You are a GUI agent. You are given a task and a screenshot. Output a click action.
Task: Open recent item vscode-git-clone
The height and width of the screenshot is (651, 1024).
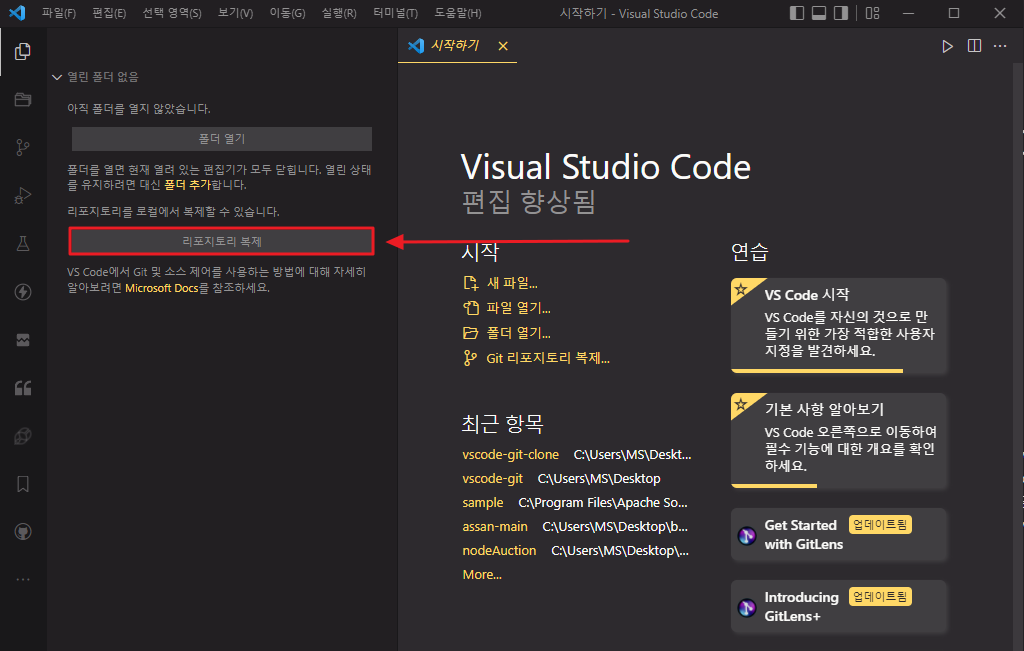pyautogui.click(x=511, y=454)
